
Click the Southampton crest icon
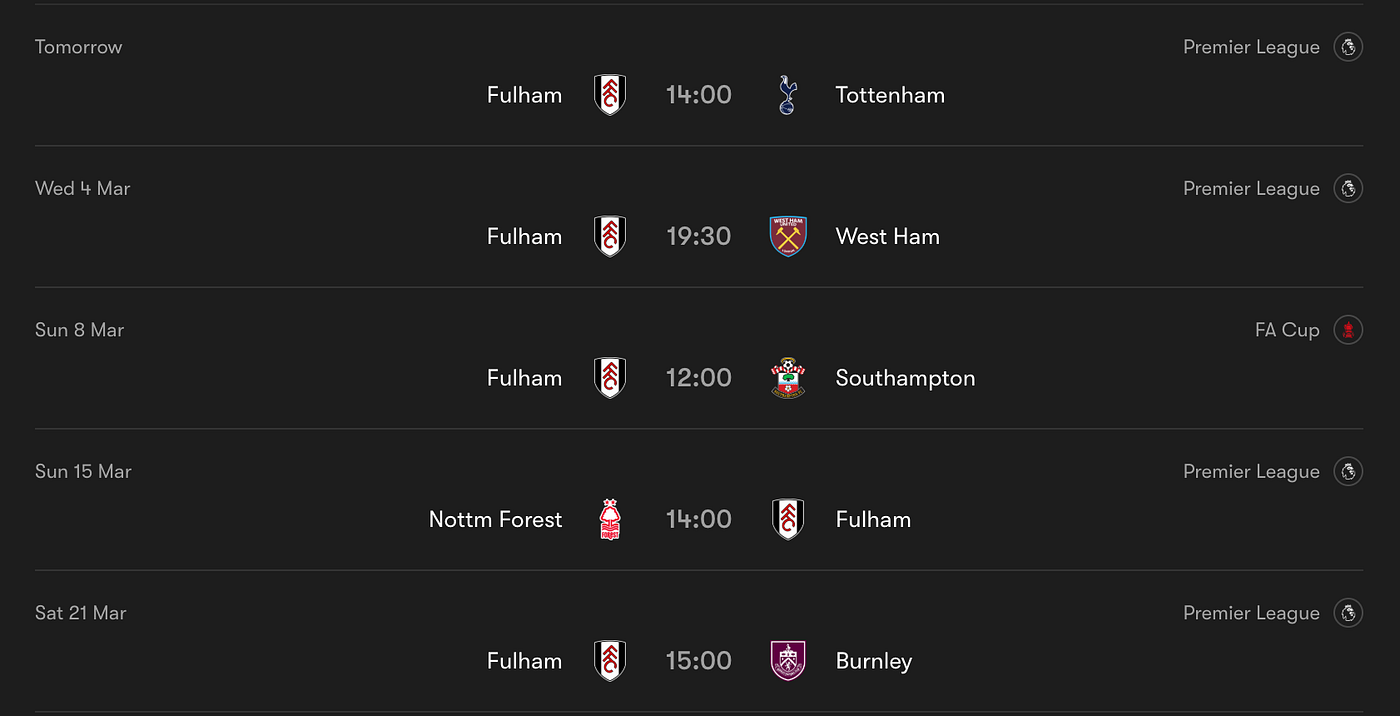788,378
